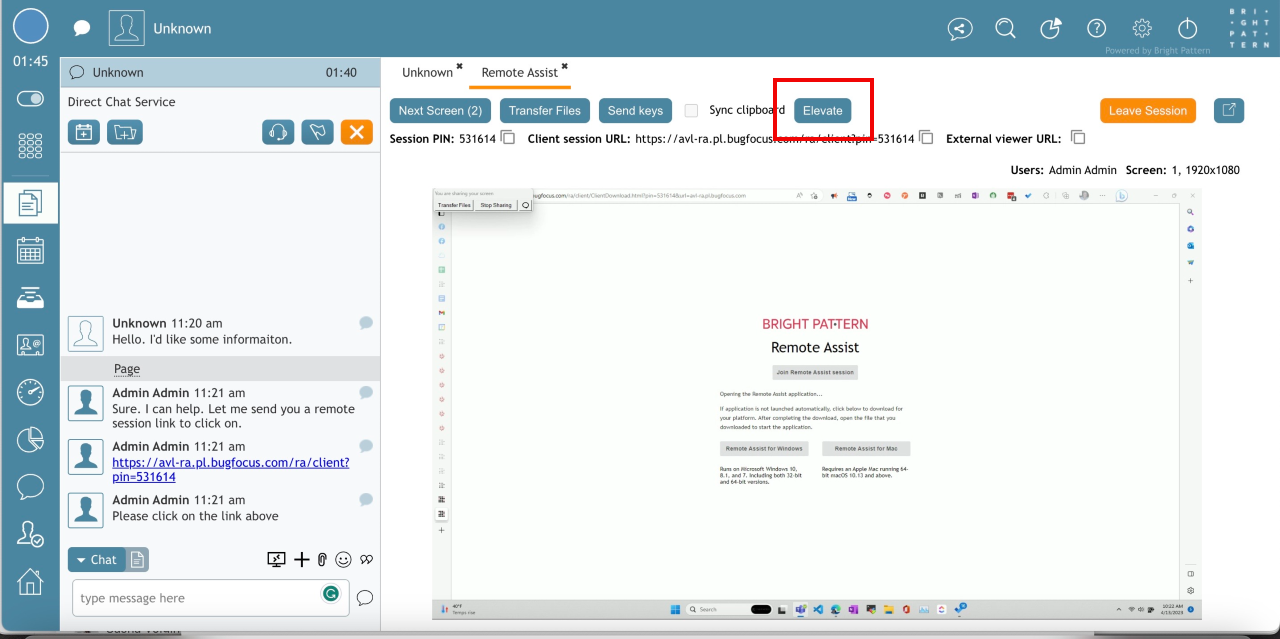Open the chat bubble sidebar icon
The width and height of the screenshot is (1280, 639).
[x=31, y=487]
